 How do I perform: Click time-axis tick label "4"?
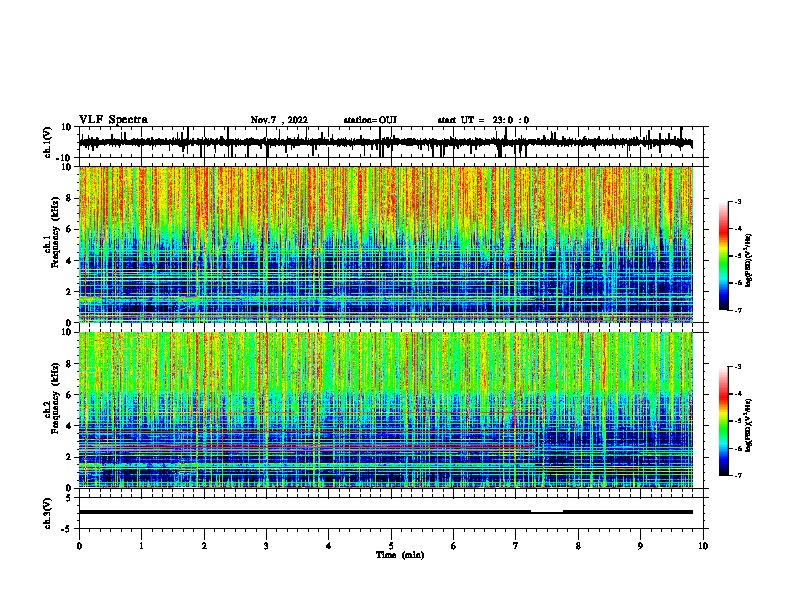329,546
